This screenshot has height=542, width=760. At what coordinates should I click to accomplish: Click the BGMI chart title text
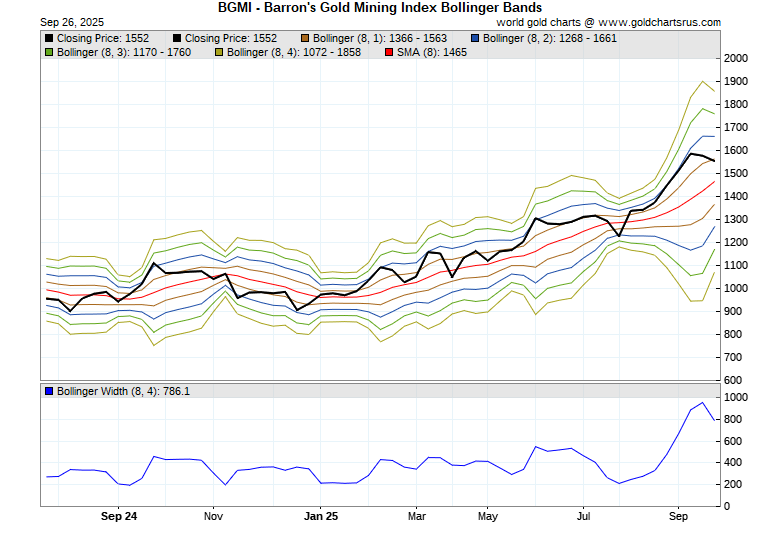[x=379, y=7]
